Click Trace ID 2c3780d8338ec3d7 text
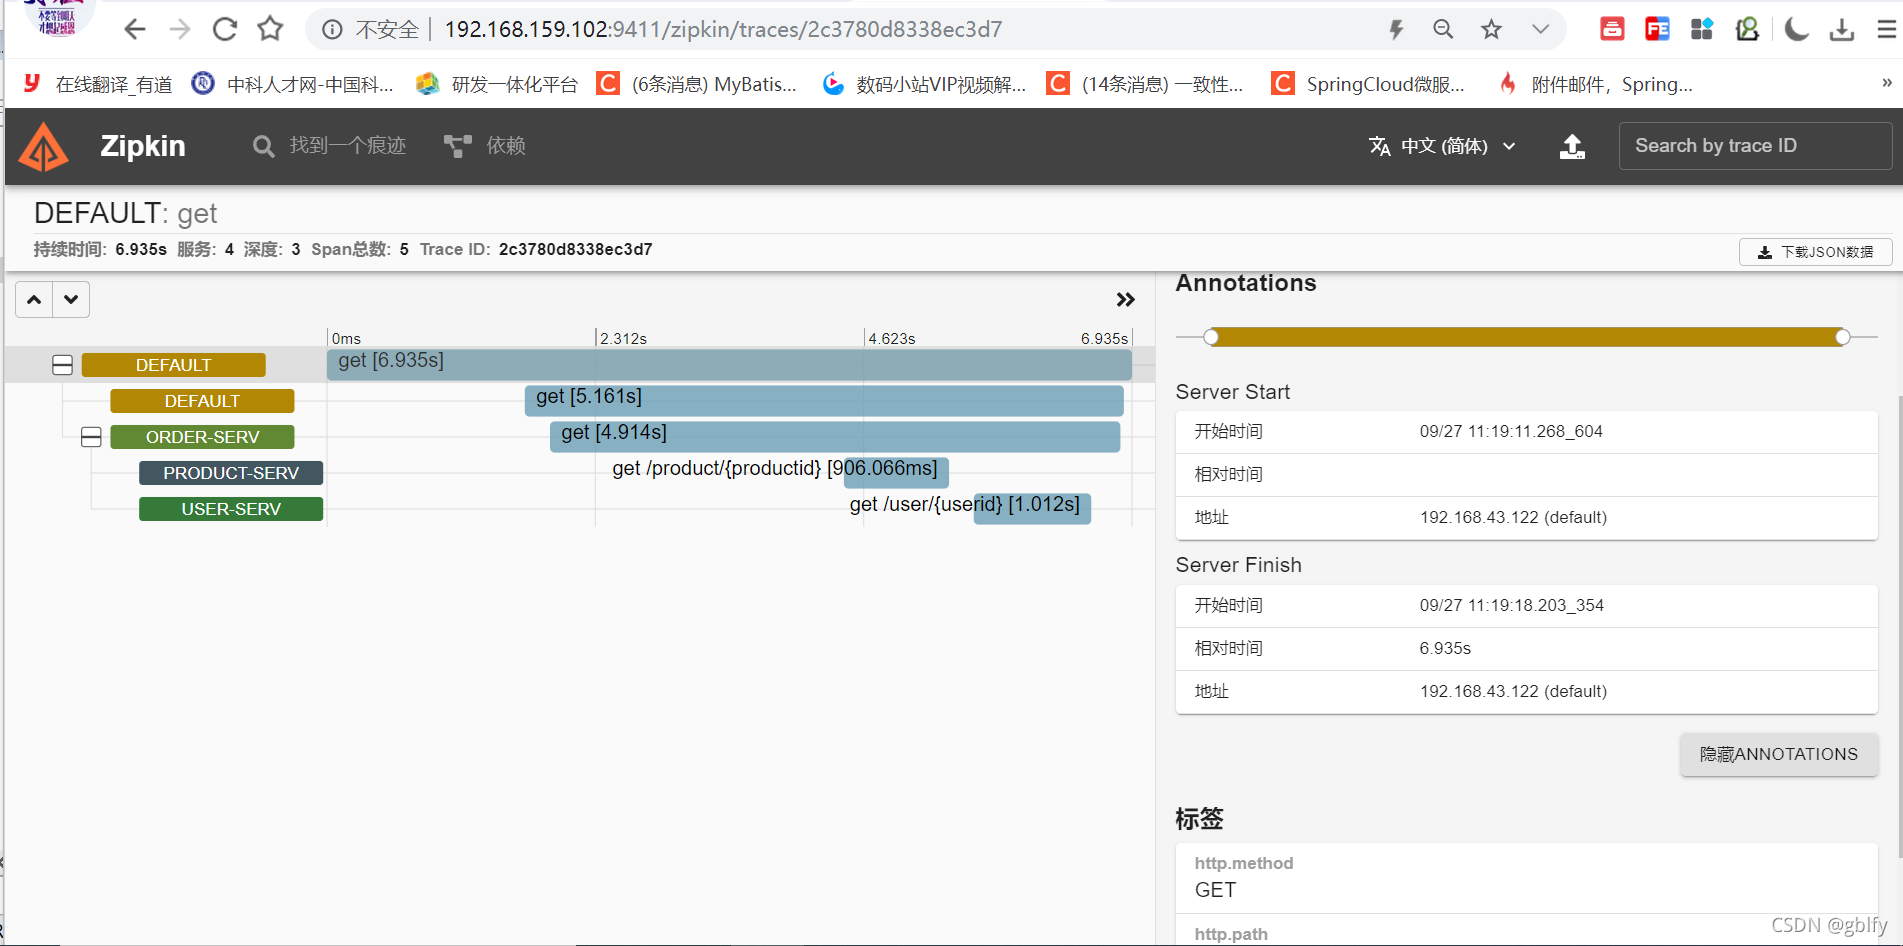1903x946 pixels. 575,249
